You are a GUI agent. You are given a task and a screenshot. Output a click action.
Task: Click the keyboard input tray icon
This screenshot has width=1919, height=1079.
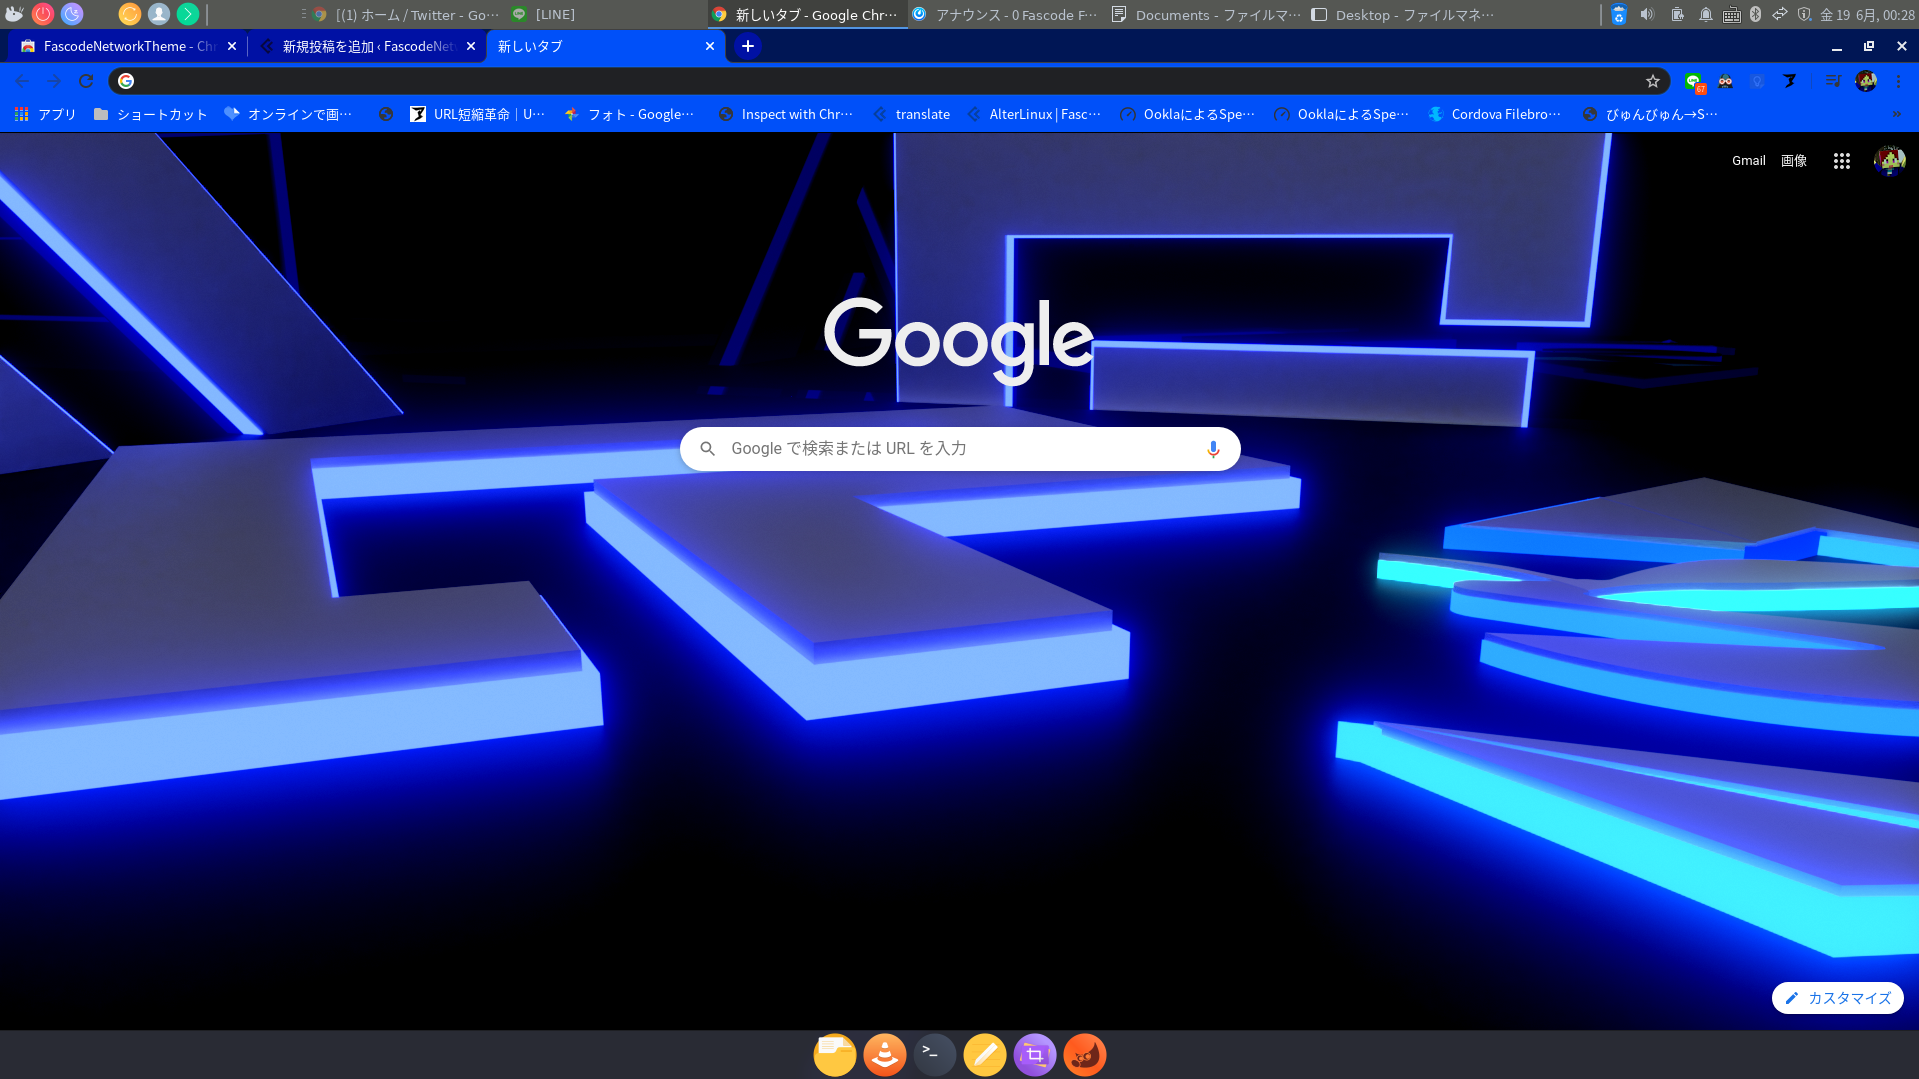(1732, 15)
